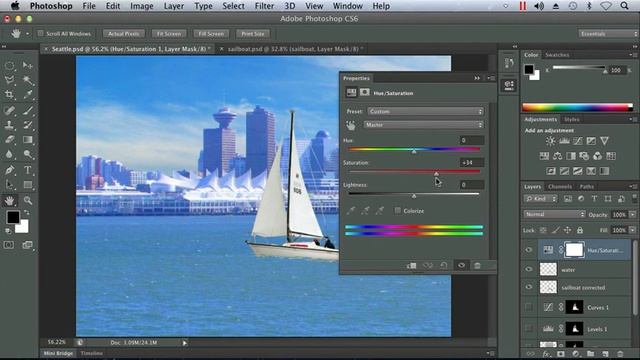The width and height of the screenshot is (640, 360).
Task: Switch to the sailboat.psd document tab
Action: tap(293, 49)
